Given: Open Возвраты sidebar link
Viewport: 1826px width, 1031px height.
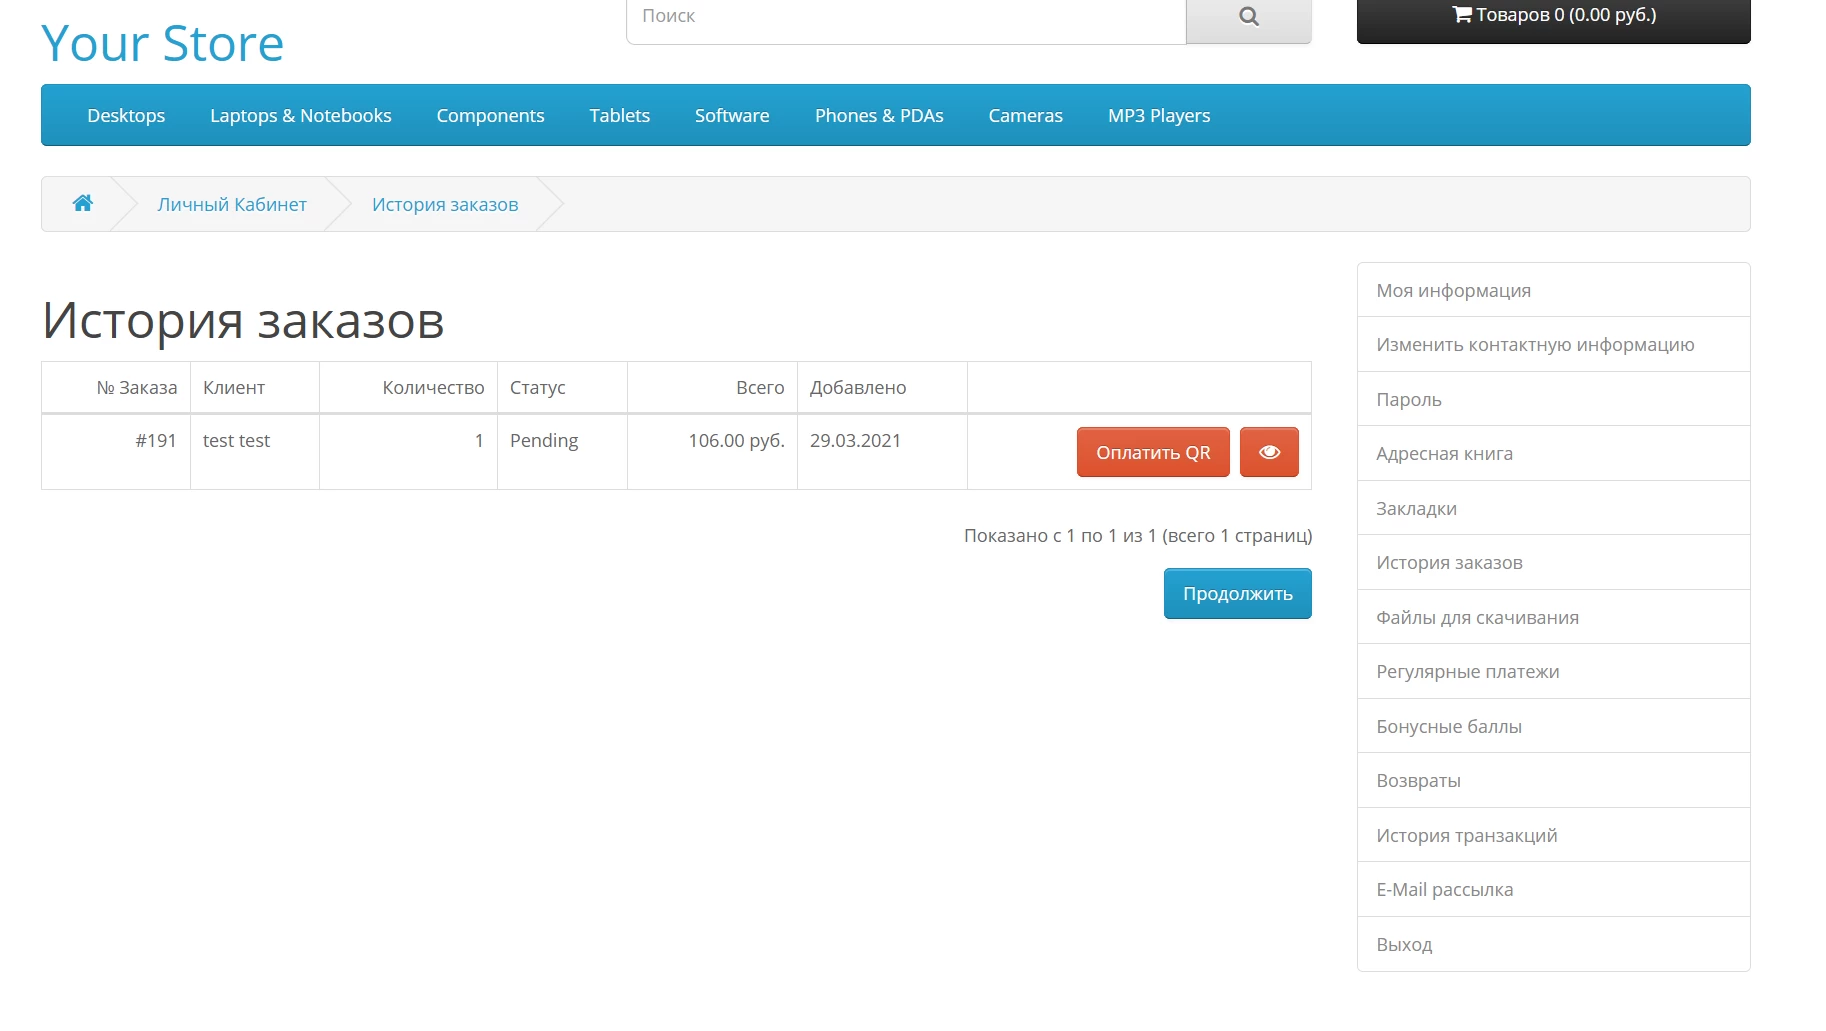Looking at the screenshot, I should pos(1553,781).
